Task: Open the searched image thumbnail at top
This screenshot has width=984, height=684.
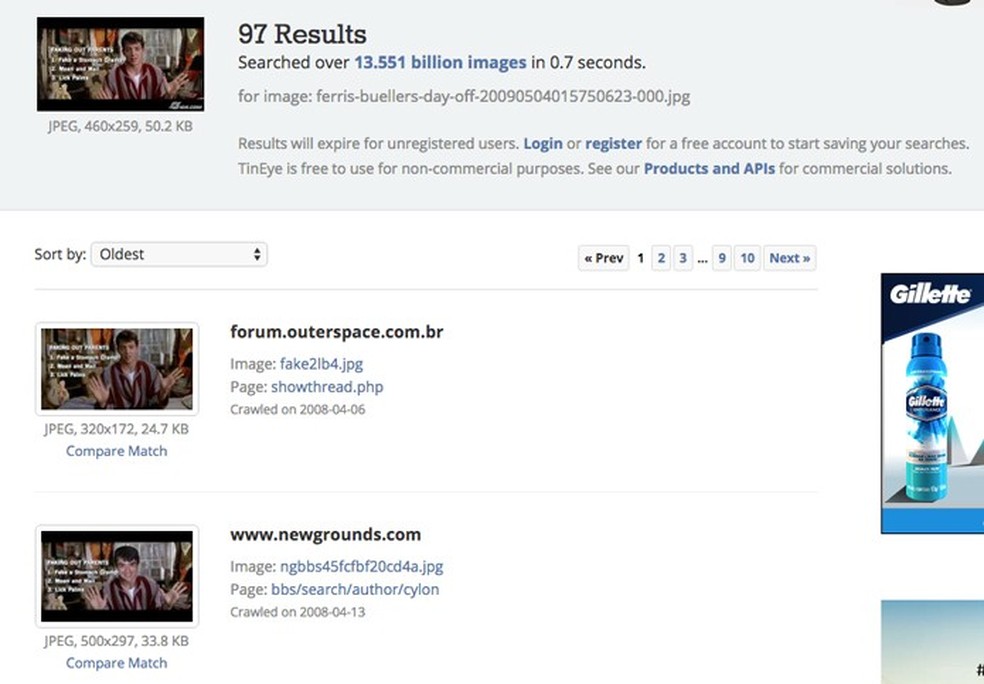Action: 120,64
